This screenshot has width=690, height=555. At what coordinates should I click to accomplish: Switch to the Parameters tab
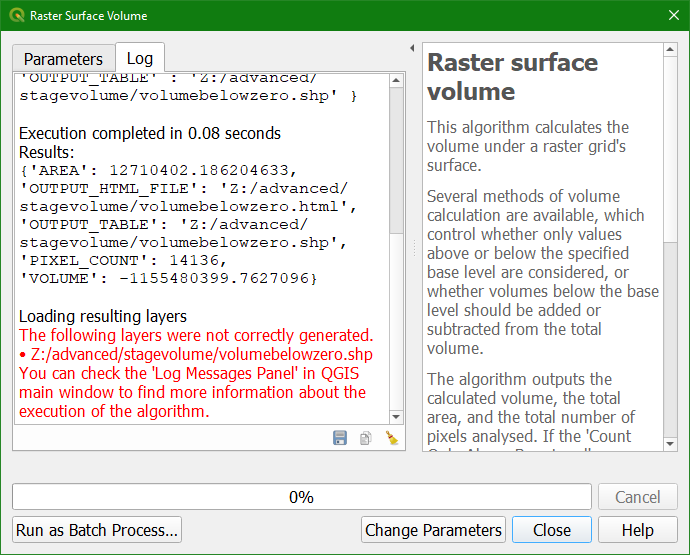(x=63, y=59)
